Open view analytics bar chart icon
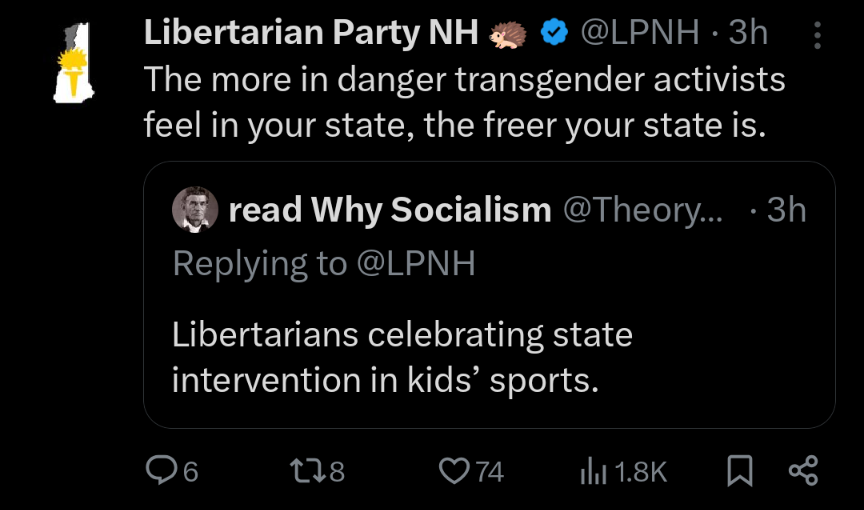The width and height of the screenshot is (864, 510). [x=594, y=470]
